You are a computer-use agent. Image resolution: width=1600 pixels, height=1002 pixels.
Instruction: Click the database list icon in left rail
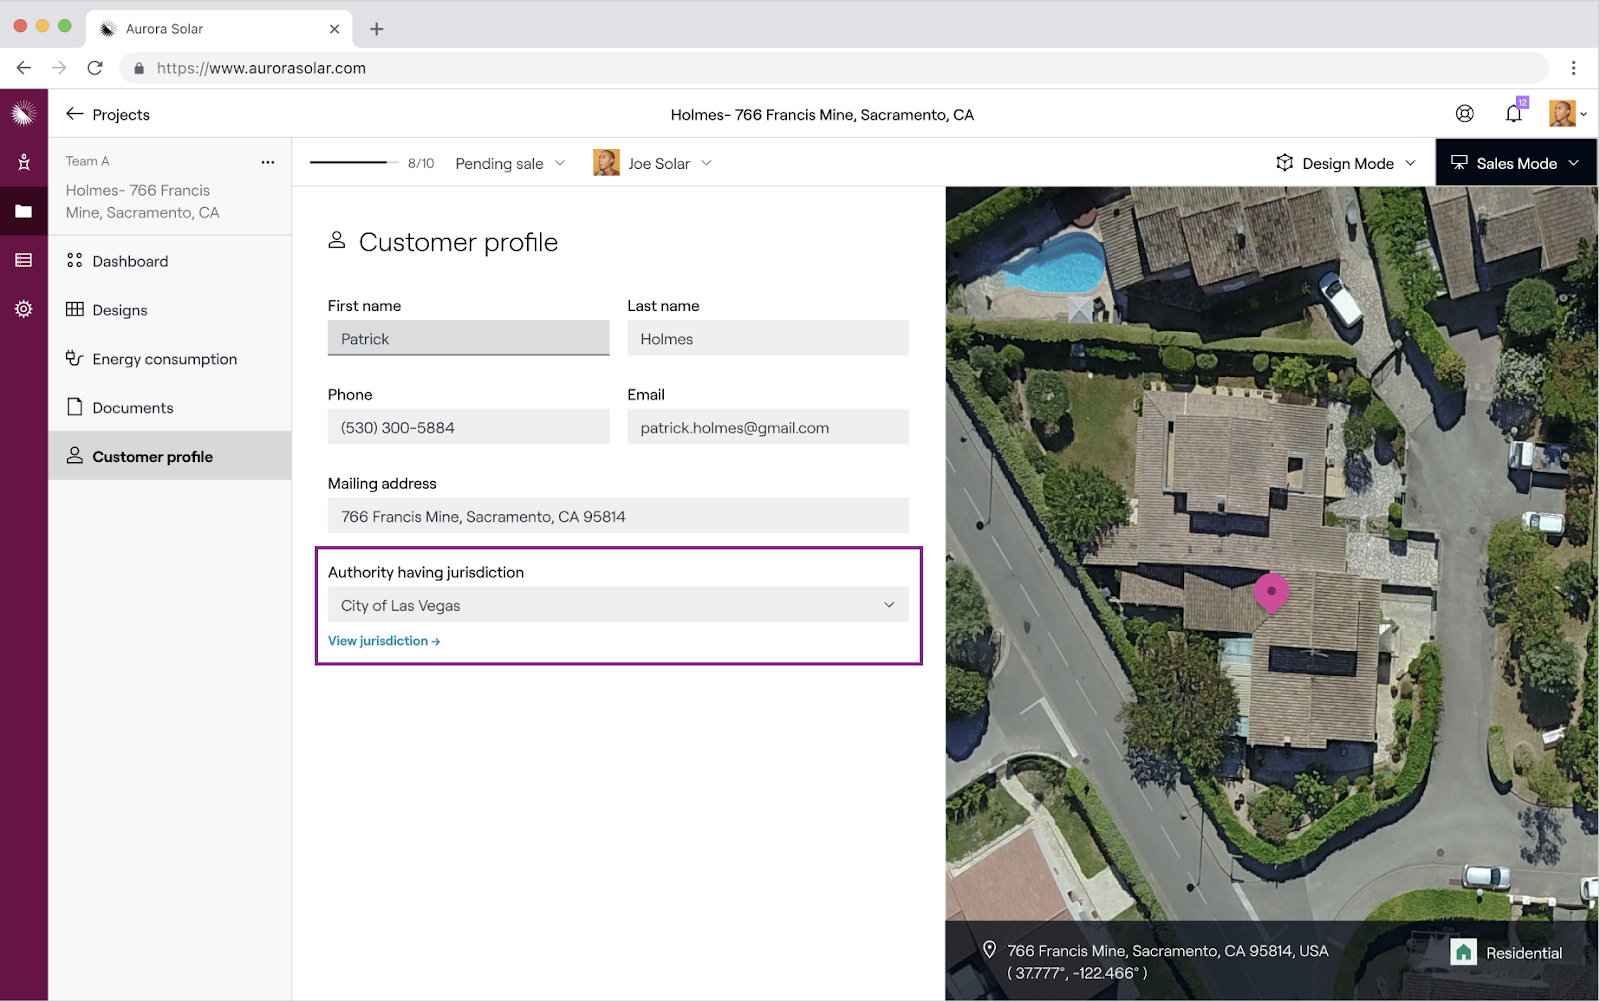point(23,260)
